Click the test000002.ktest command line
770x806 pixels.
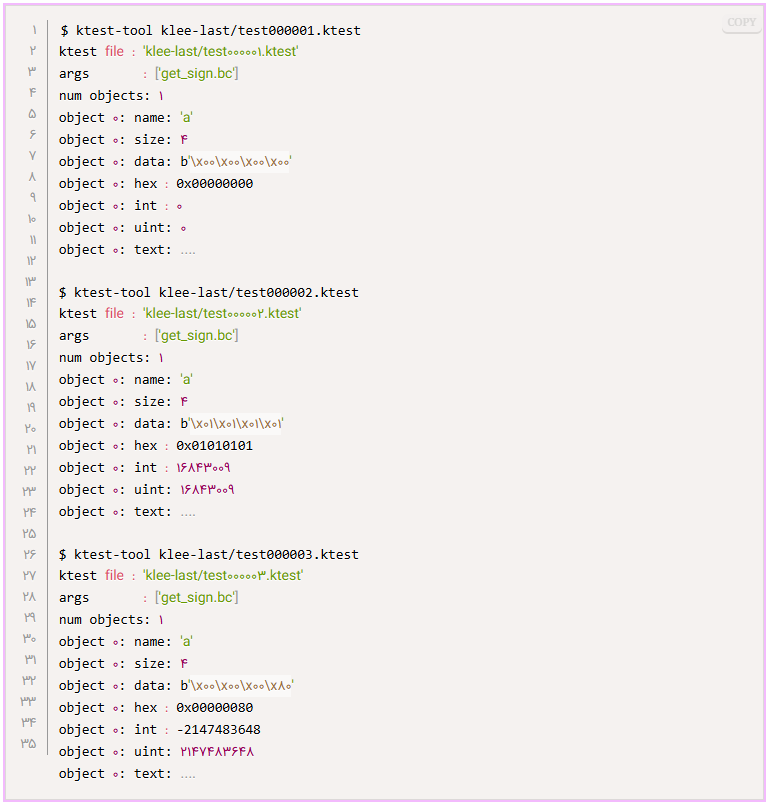(x=210, y=292)
